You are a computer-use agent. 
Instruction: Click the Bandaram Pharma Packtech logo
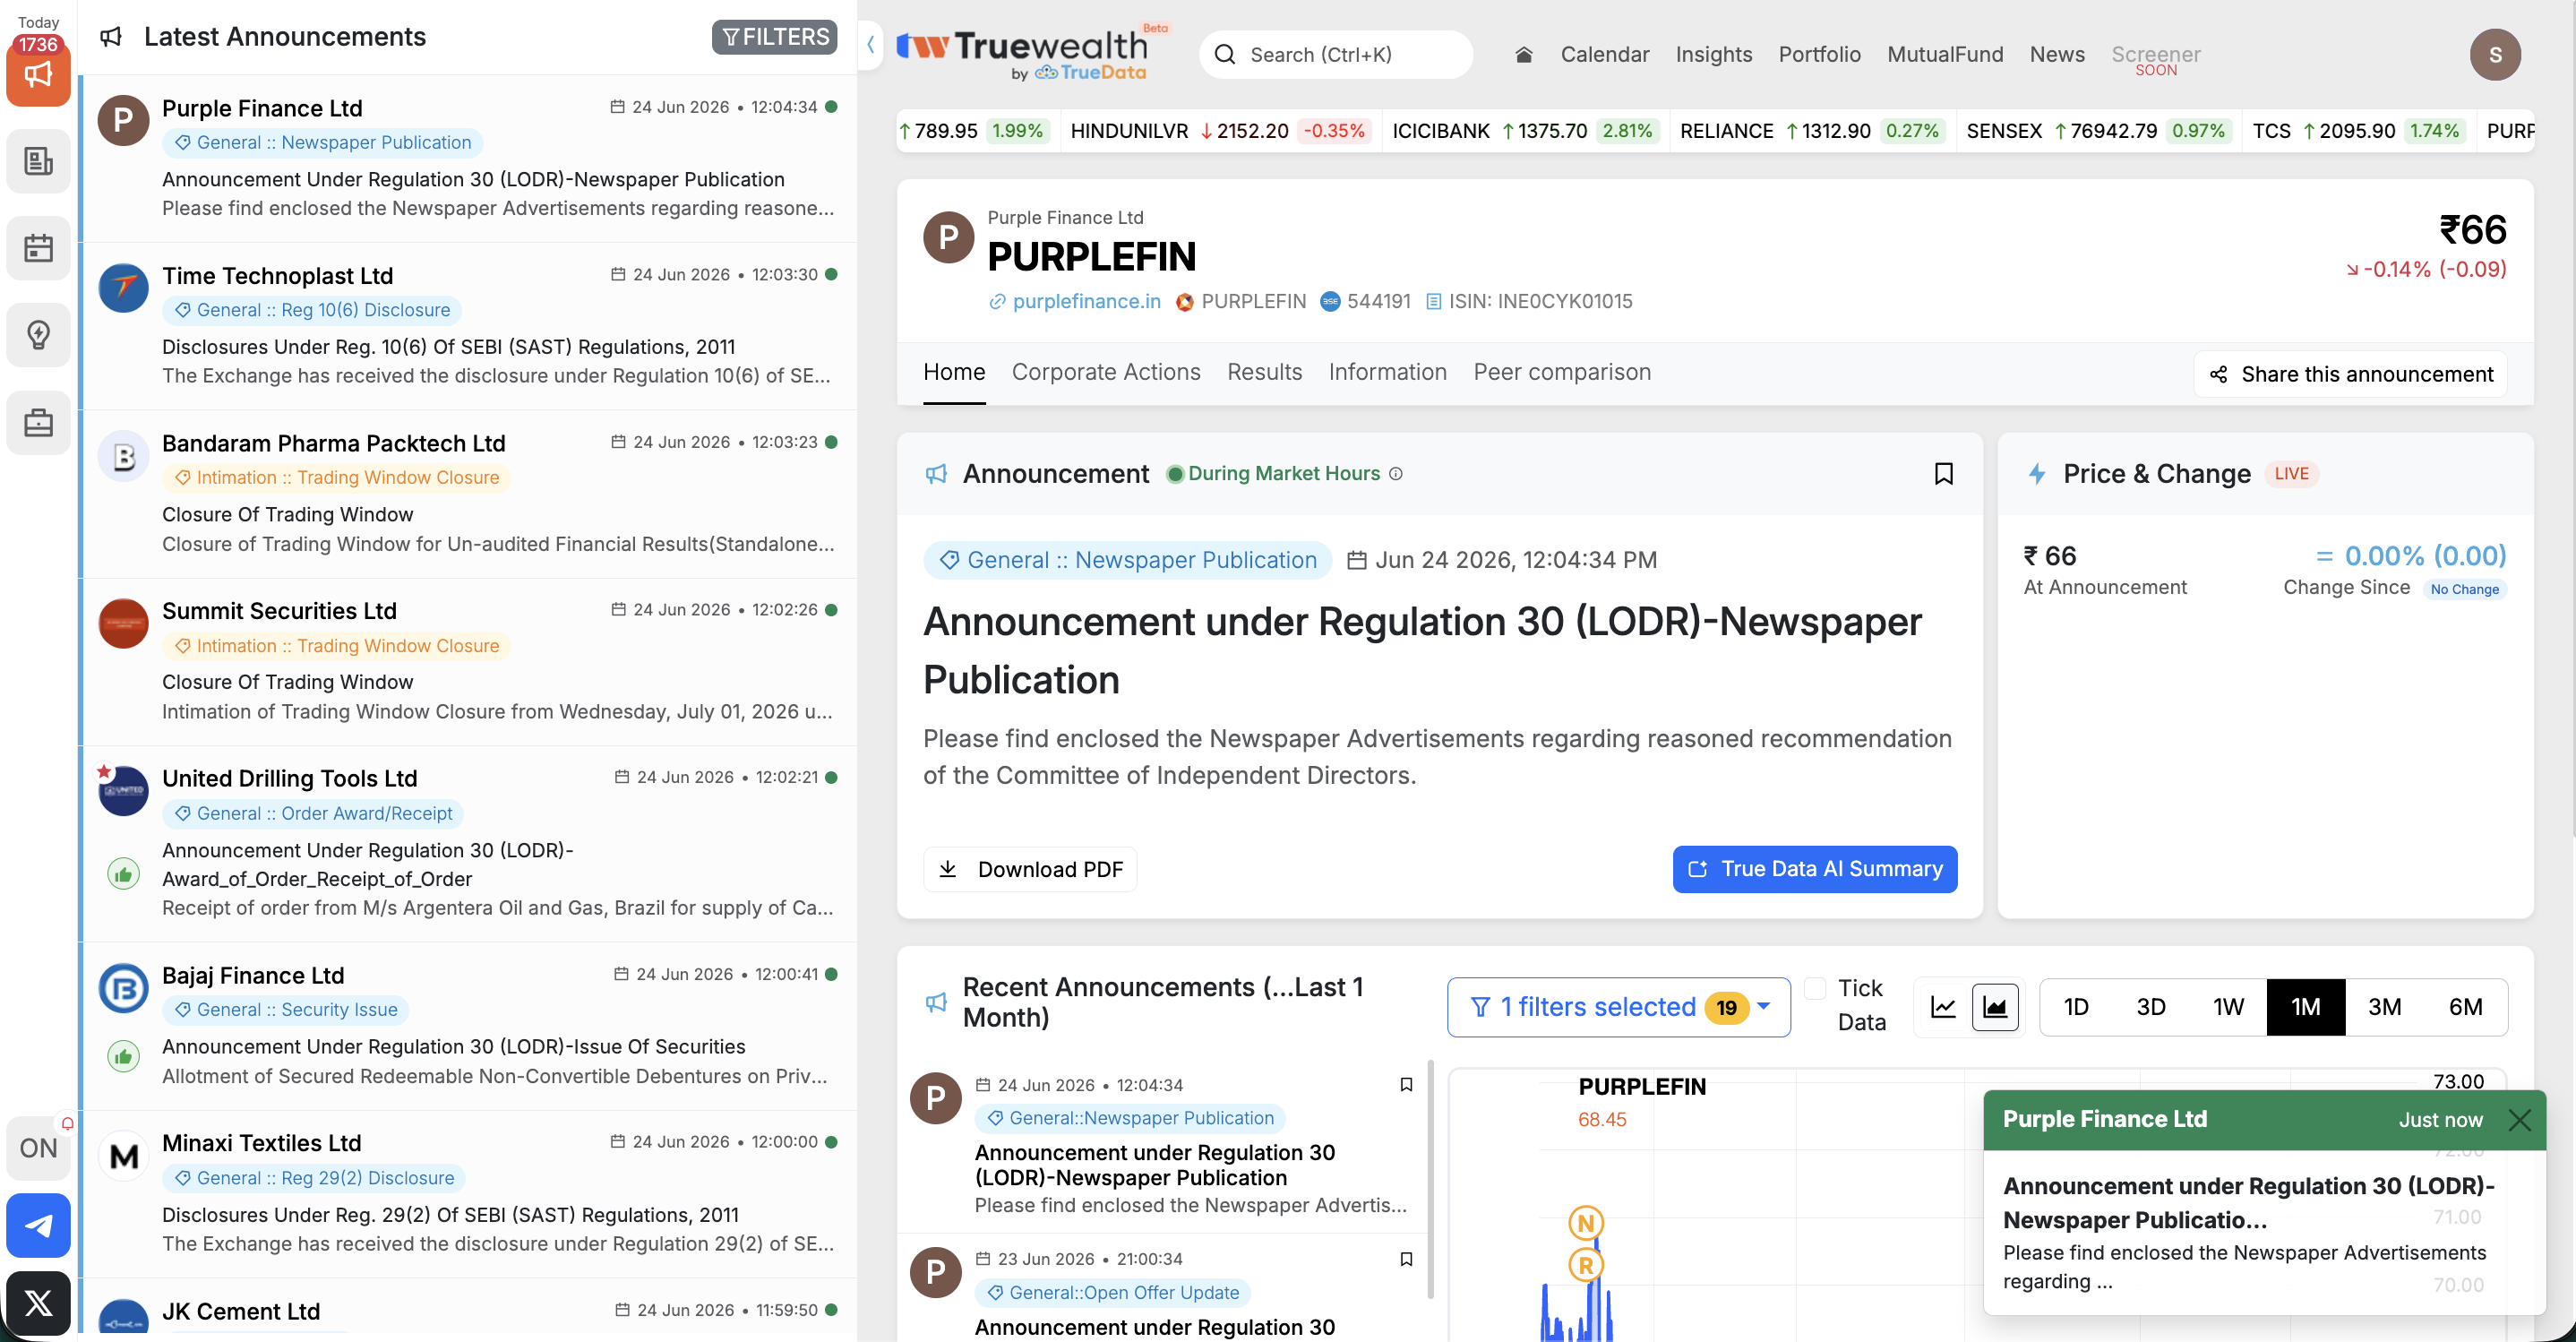[x=123, y=456]
